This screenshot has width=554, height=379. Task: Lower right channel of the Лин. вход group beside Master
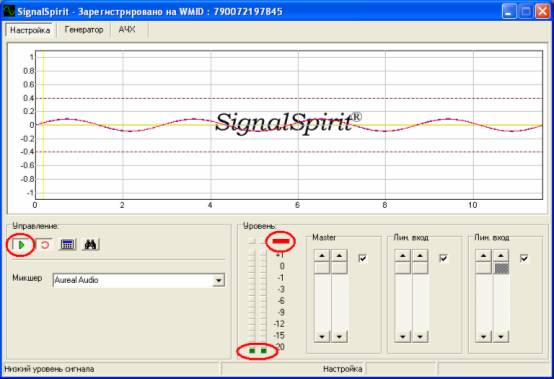point(420,337)
